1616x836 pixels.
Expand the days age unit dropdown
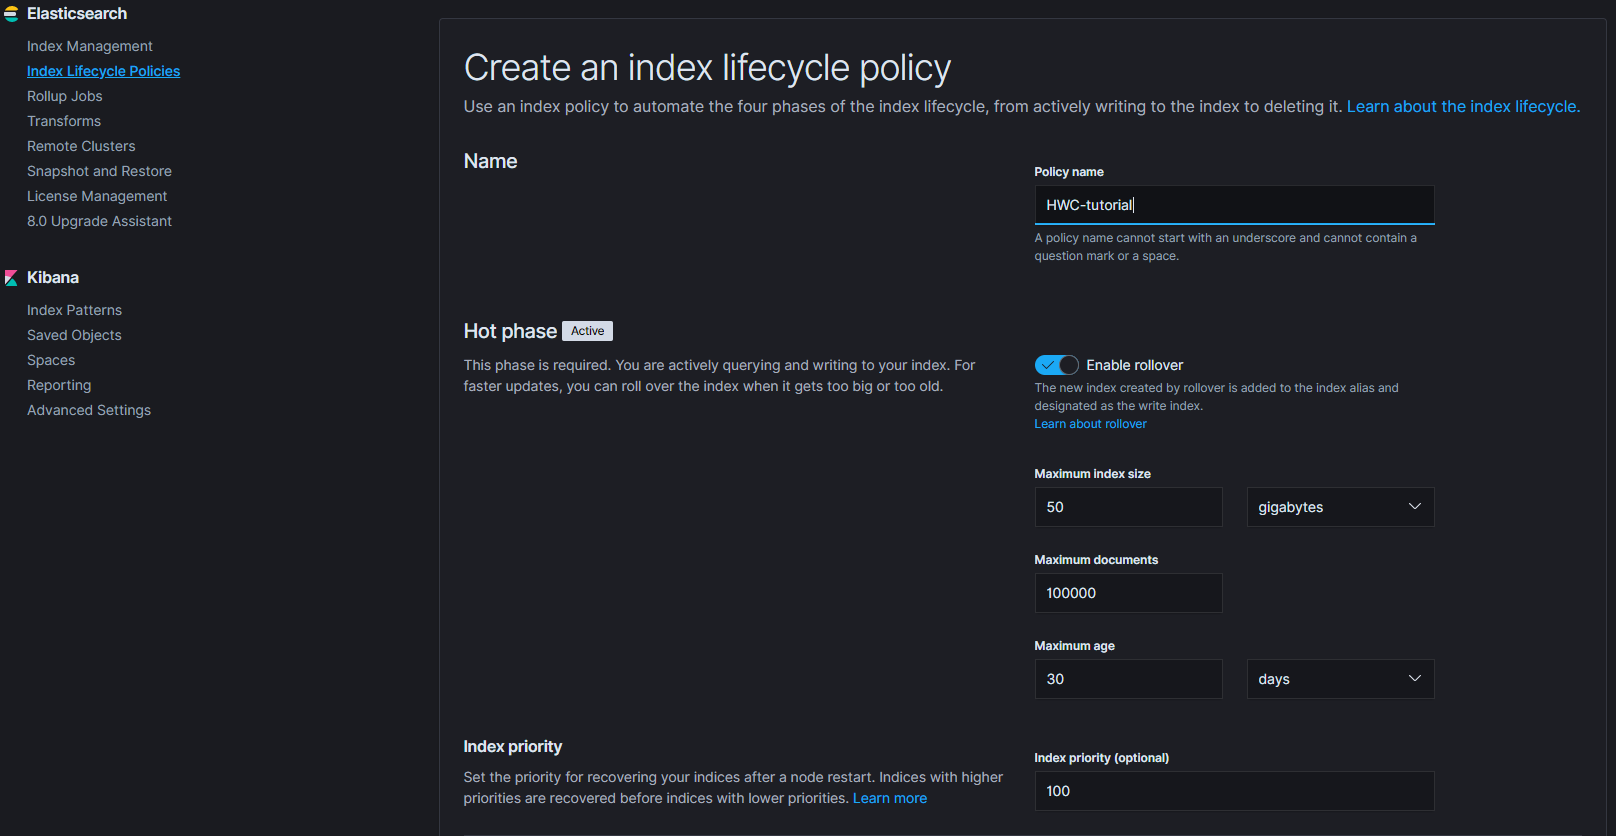1339,679
